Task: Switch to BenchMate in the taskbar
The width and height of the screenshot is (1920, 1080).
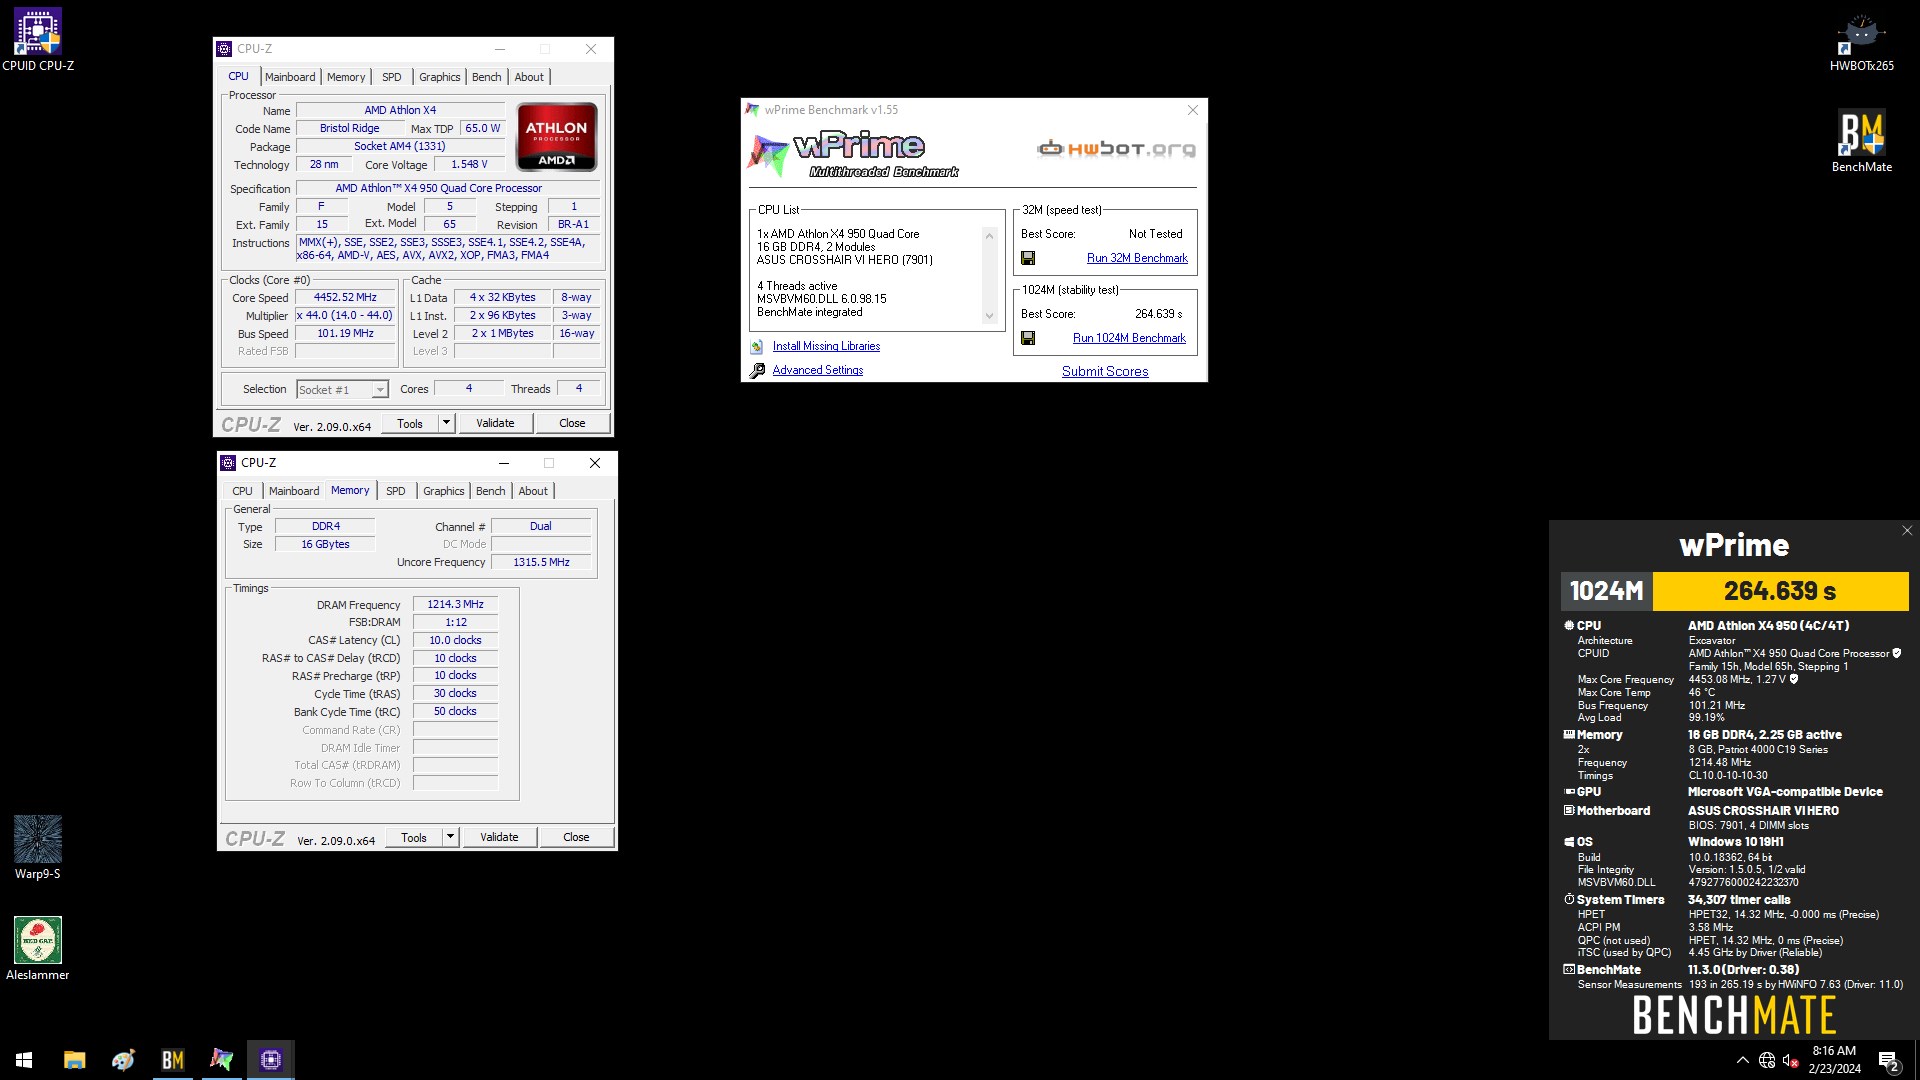Action: point(172,1060)
